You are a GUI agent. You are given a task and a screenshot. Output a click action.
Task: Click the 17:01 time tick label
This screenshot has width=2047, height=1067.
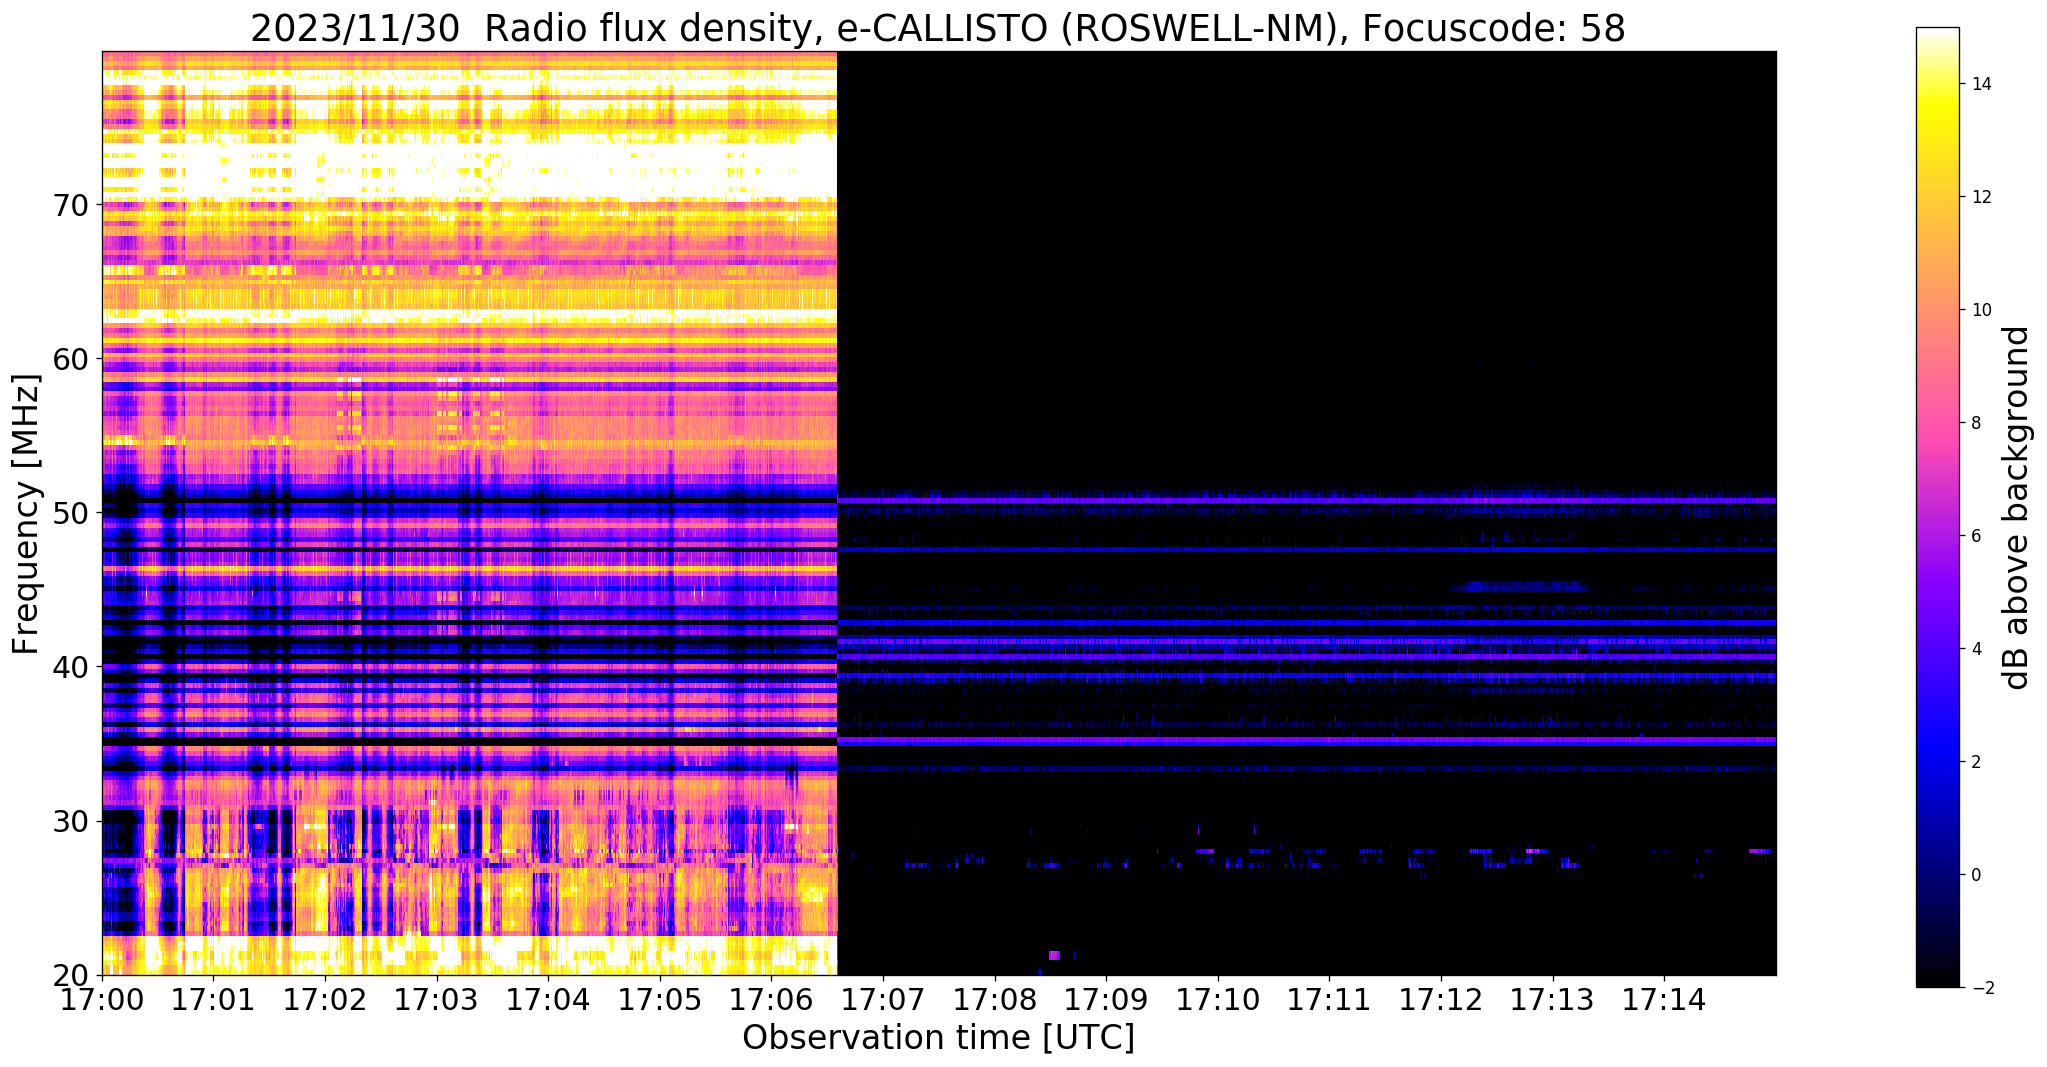point(213,998)
